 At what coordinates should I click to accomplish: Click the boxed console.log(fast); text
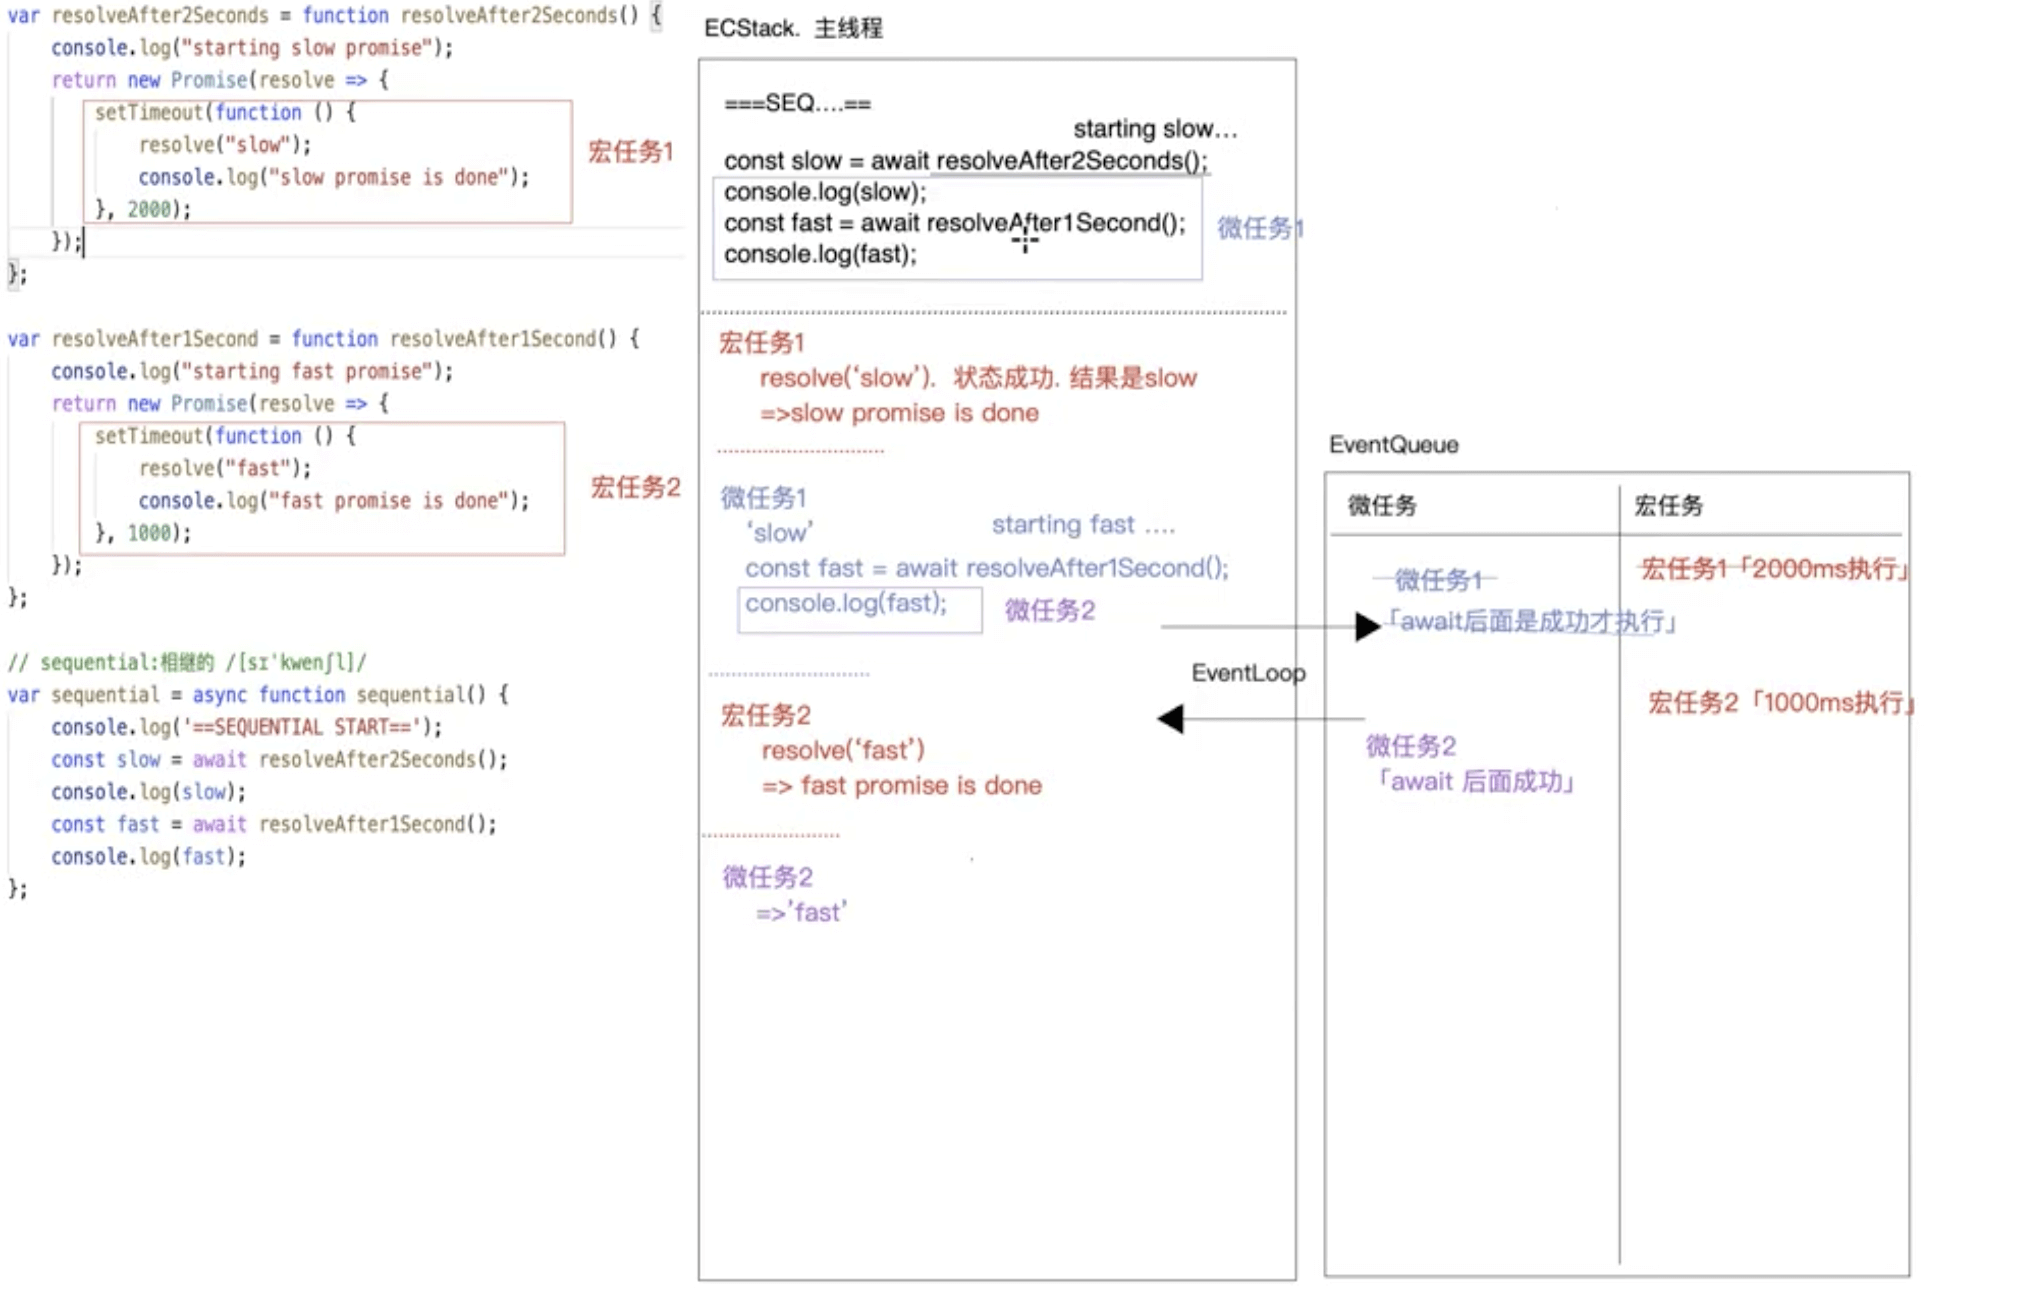click(x=846, y=603)
